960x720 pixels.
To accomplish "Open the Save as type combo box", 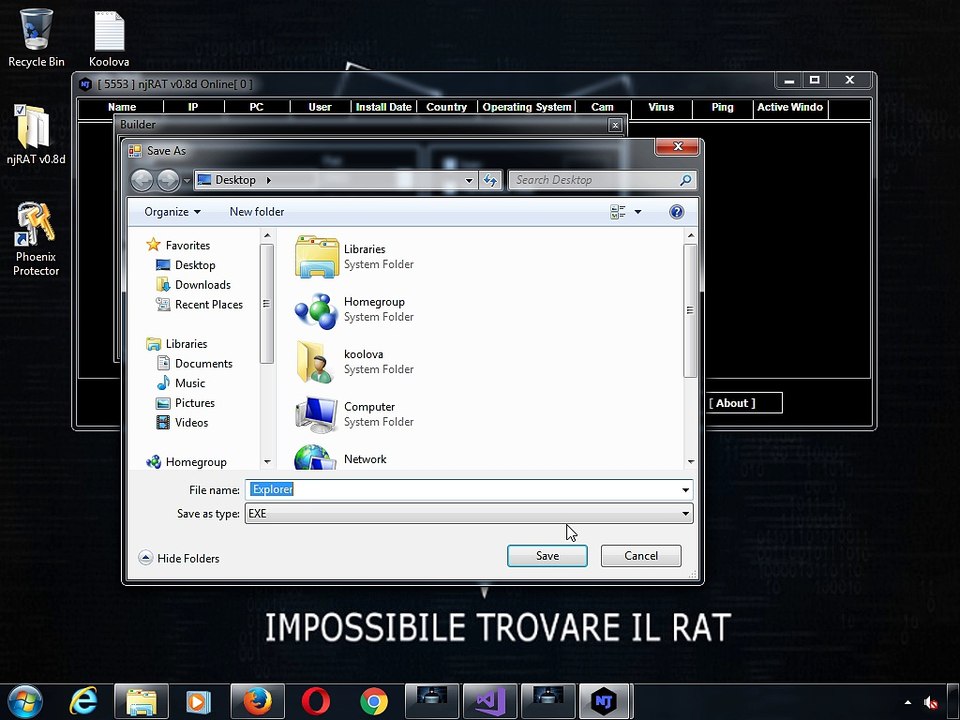I will 469,514.
